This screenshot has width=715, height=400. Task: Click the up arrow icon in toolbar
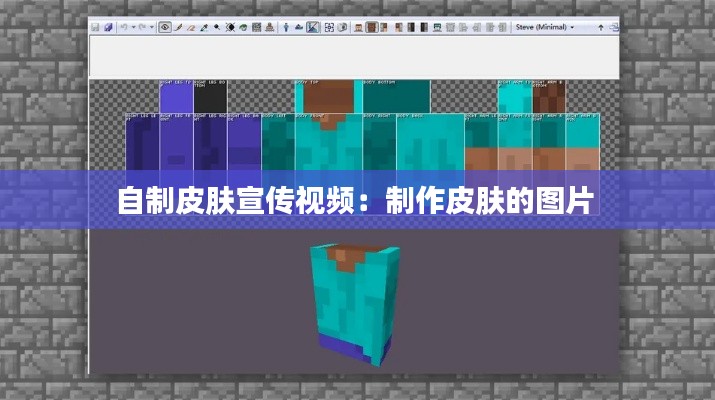(x=601, y=28)
